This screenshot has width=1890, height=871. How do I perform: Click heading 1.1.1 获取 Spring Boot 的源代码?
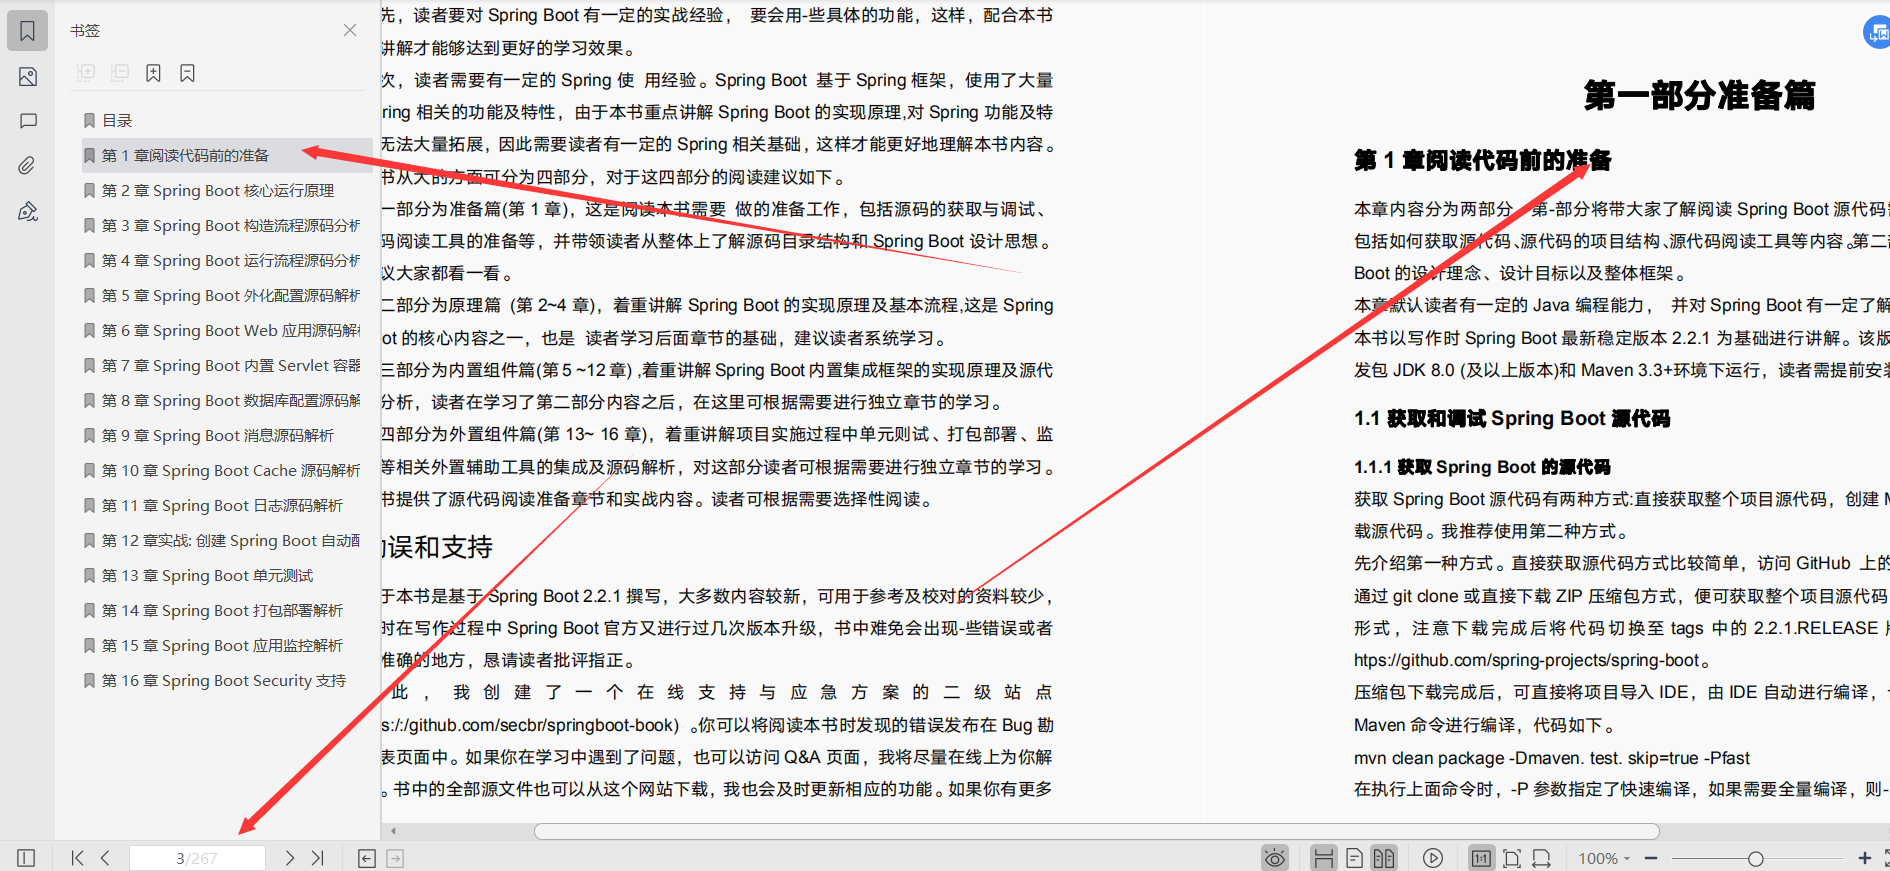click(1482, 467)
